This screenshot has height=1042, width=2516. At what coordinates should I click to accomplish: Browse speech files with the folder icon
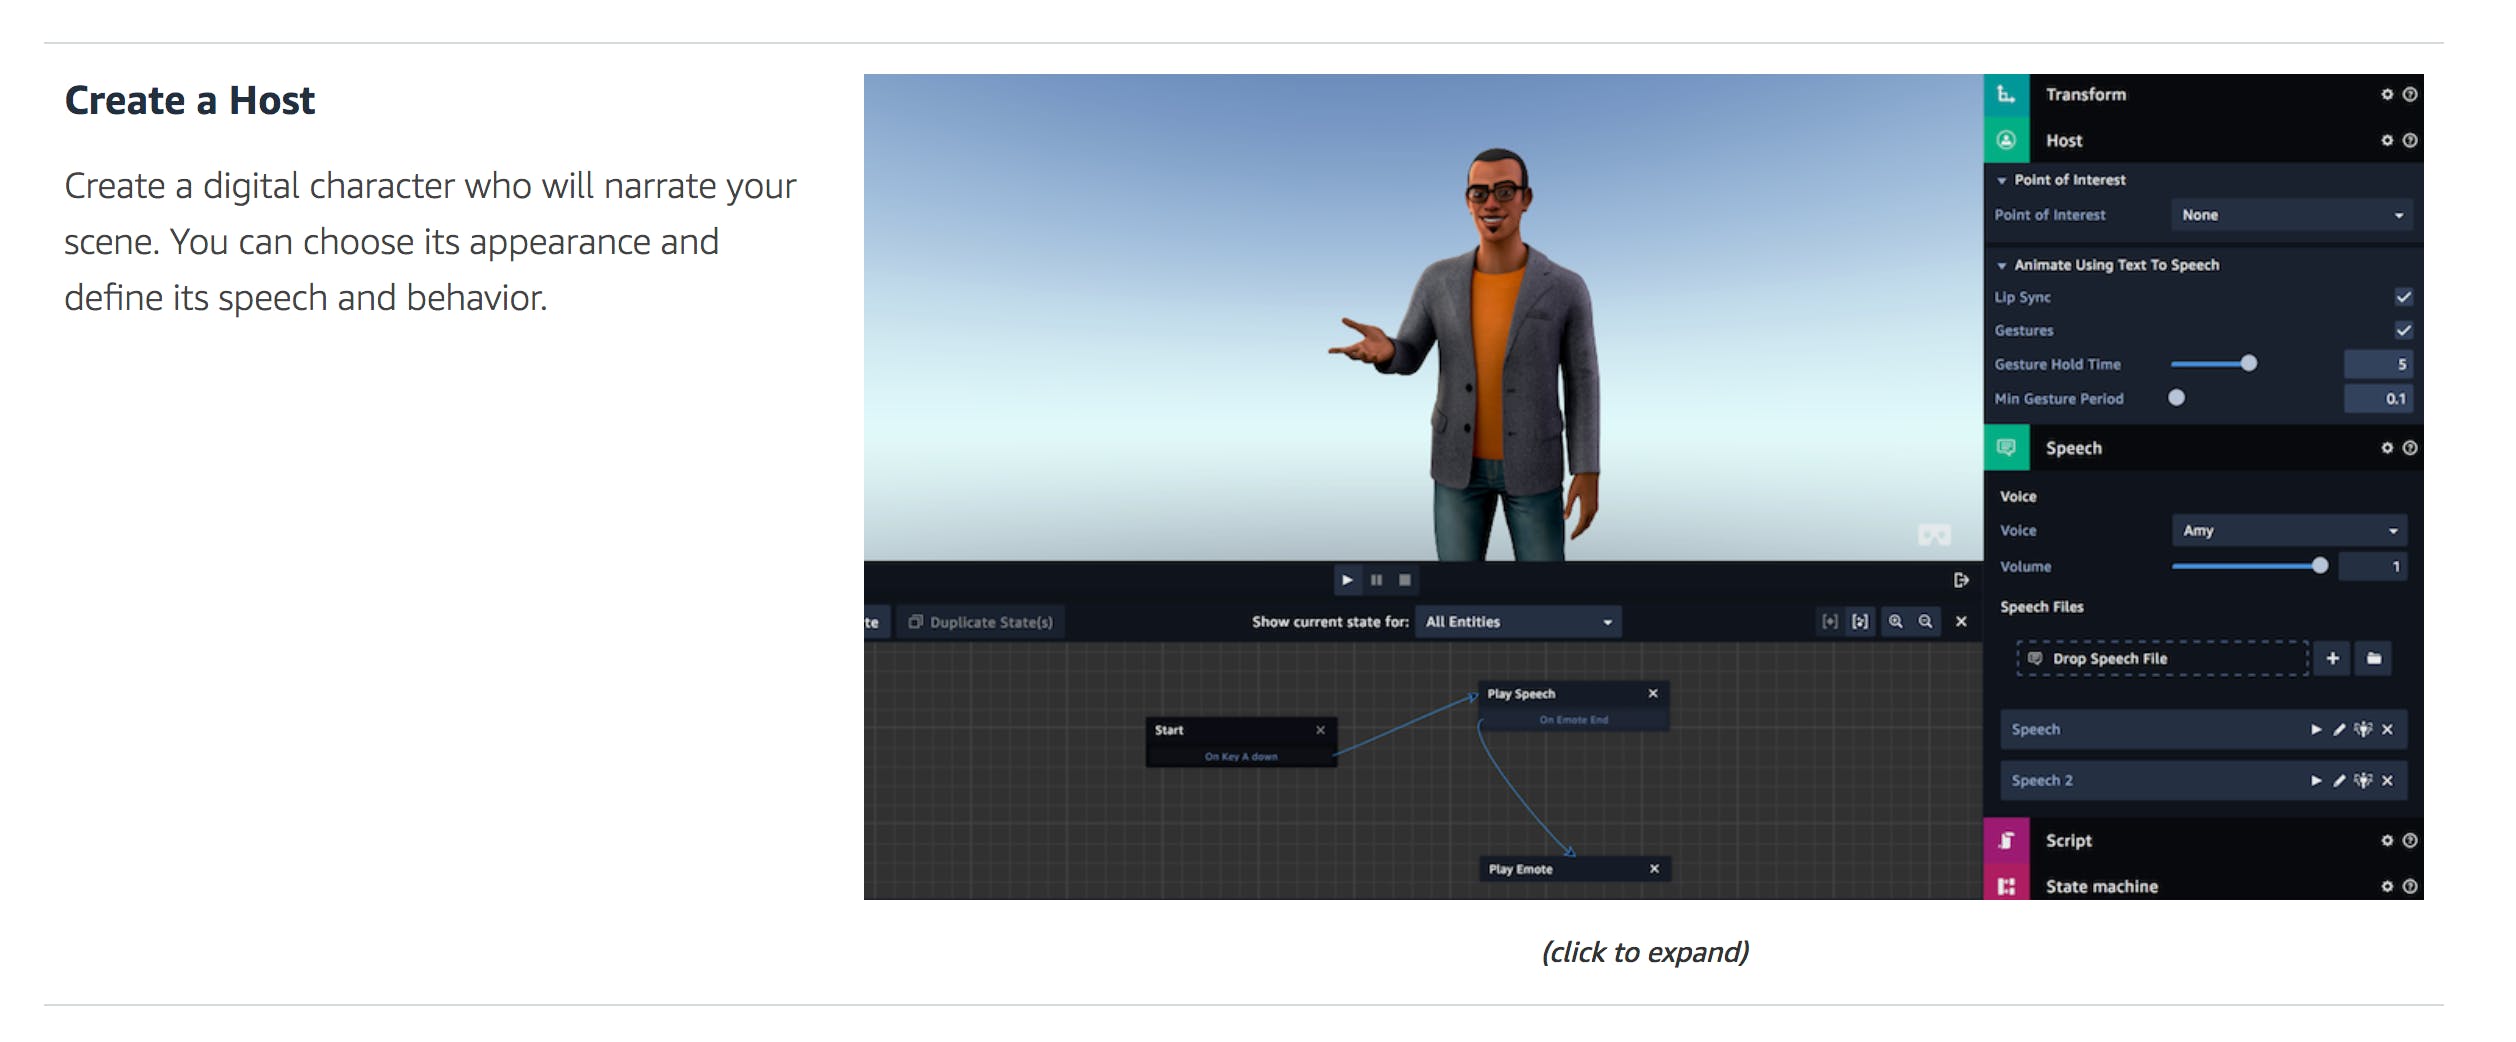click(x=2374, y=658)
